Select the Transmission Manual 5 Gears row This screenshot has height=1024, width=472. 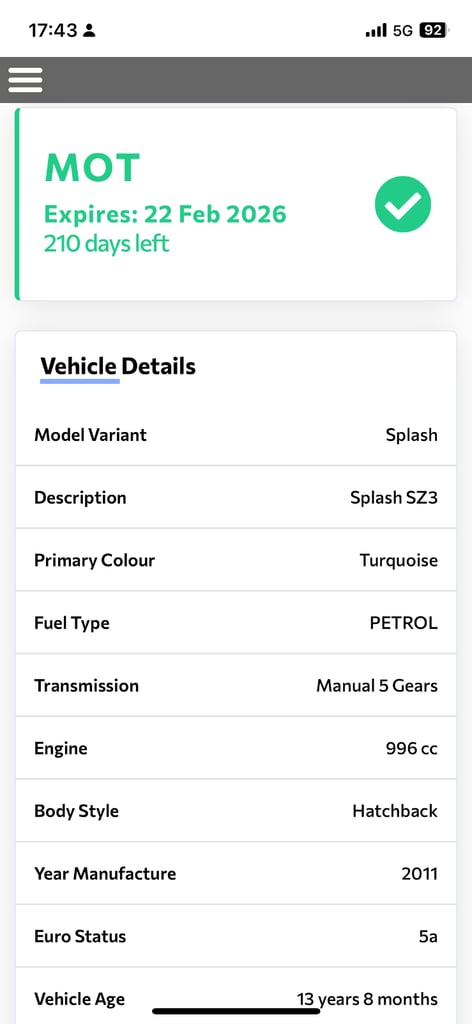click(236, 686)
